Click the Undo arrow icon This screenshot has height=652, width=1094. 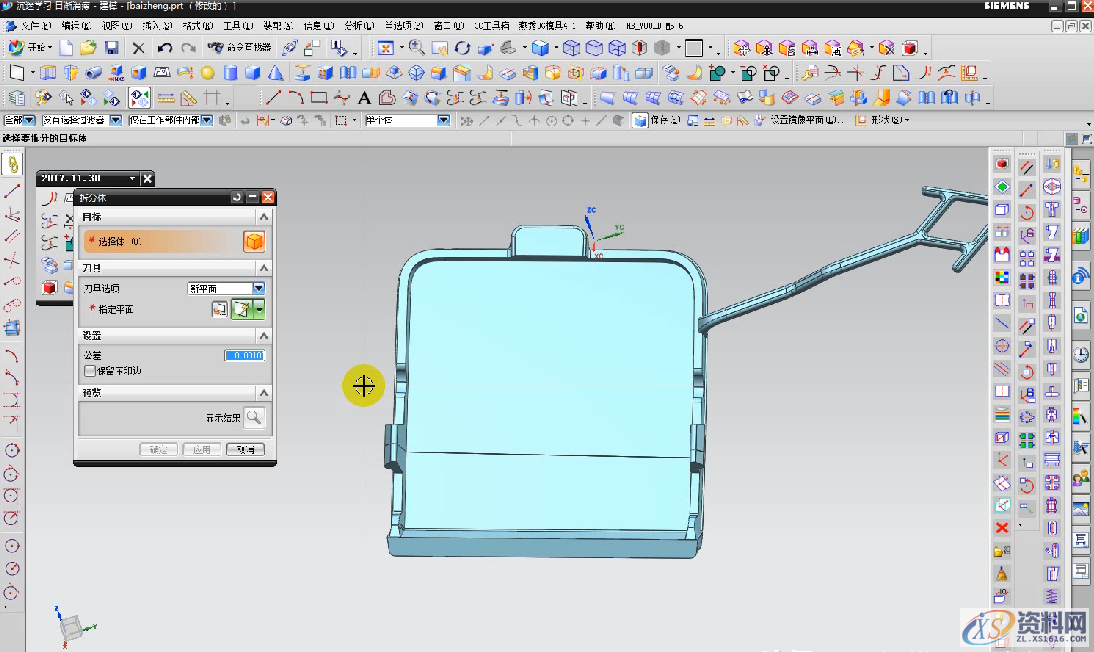click(165, 47)
